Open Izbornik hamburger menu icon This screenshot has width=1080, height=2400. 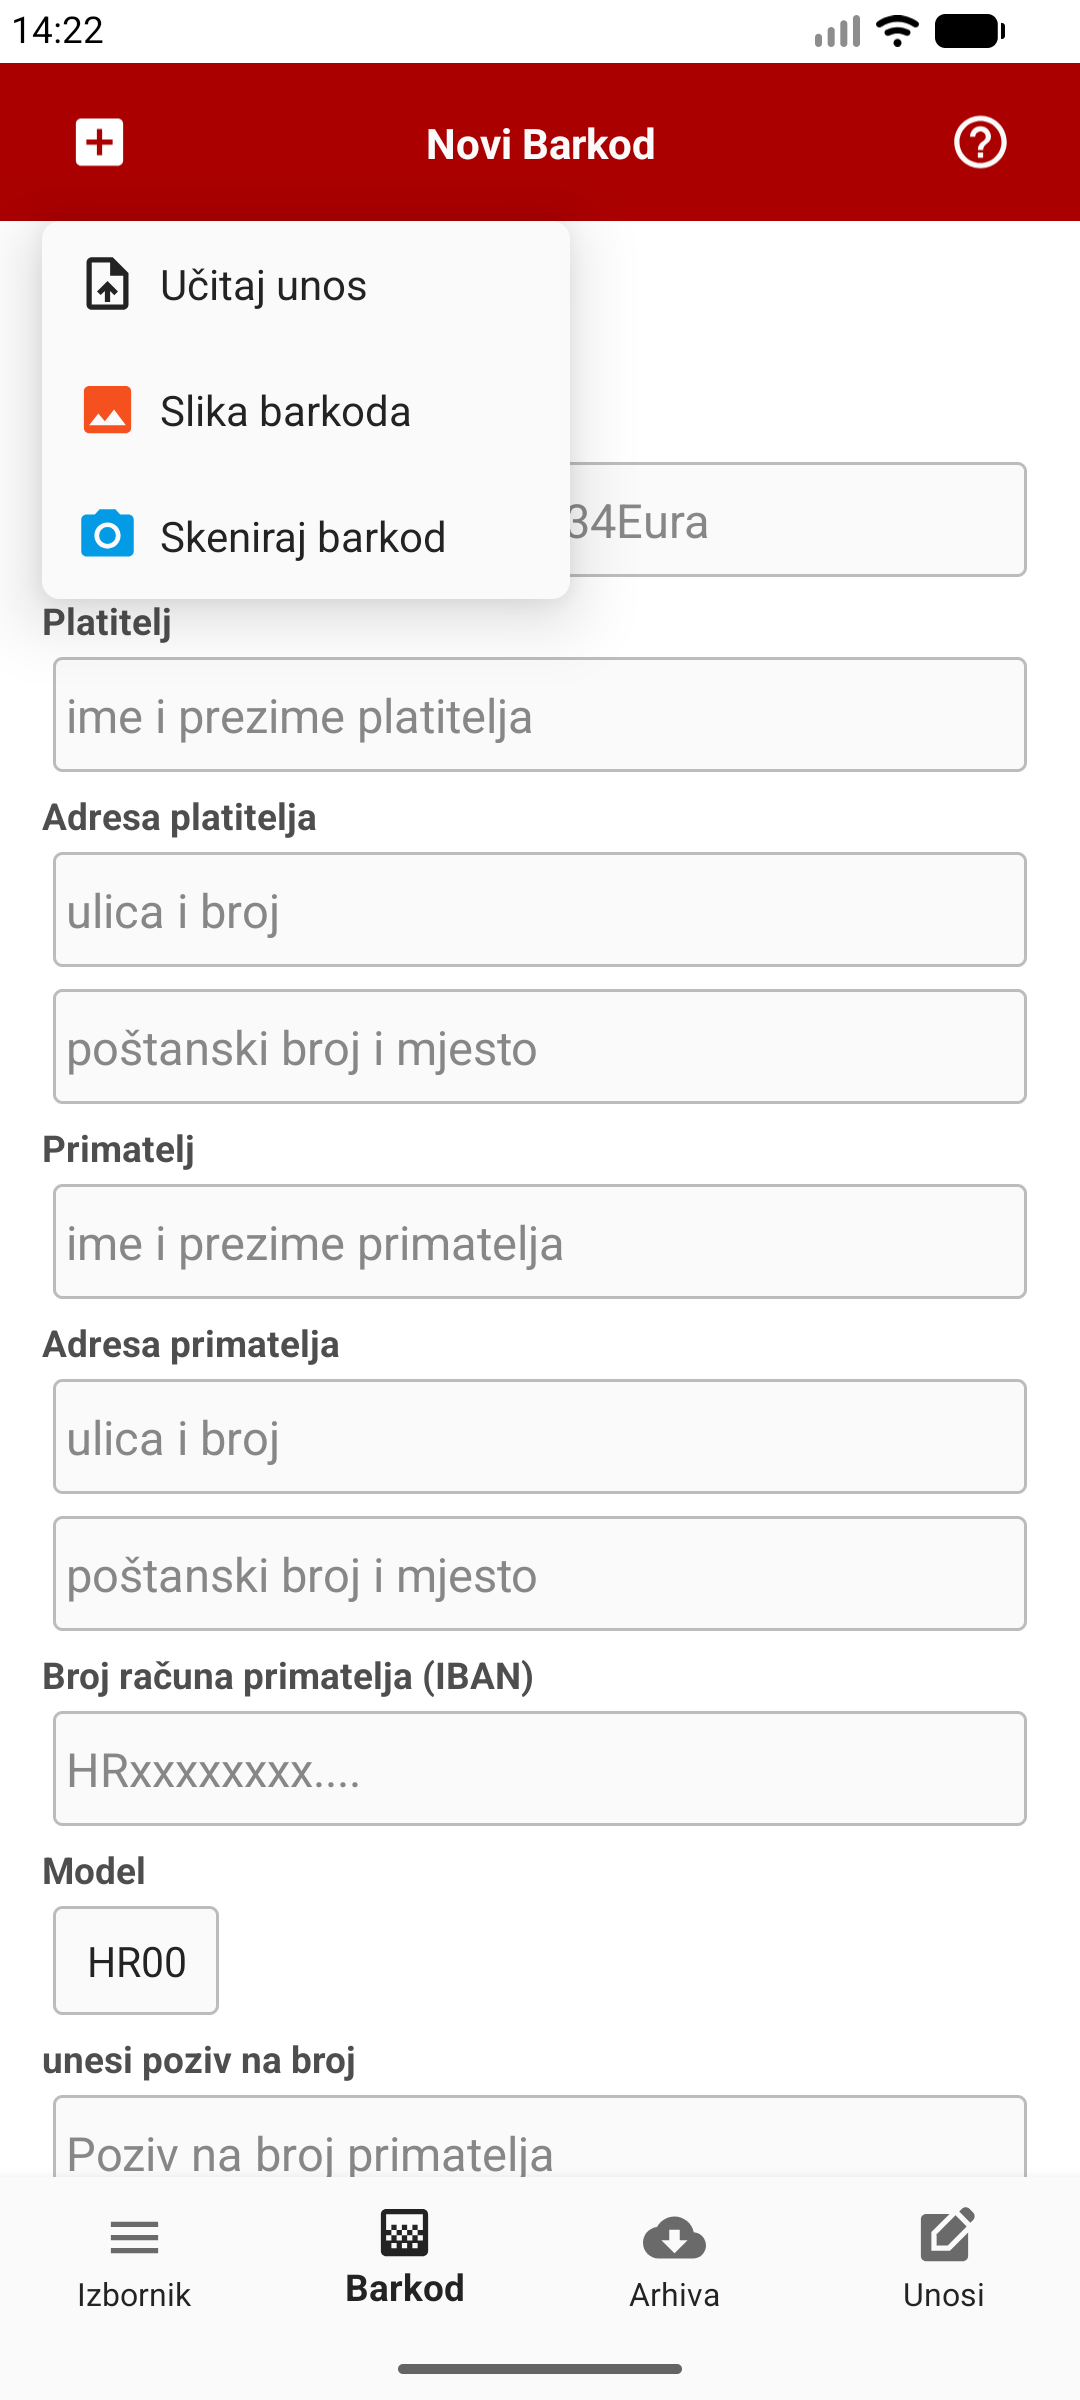click(134, 2237)
